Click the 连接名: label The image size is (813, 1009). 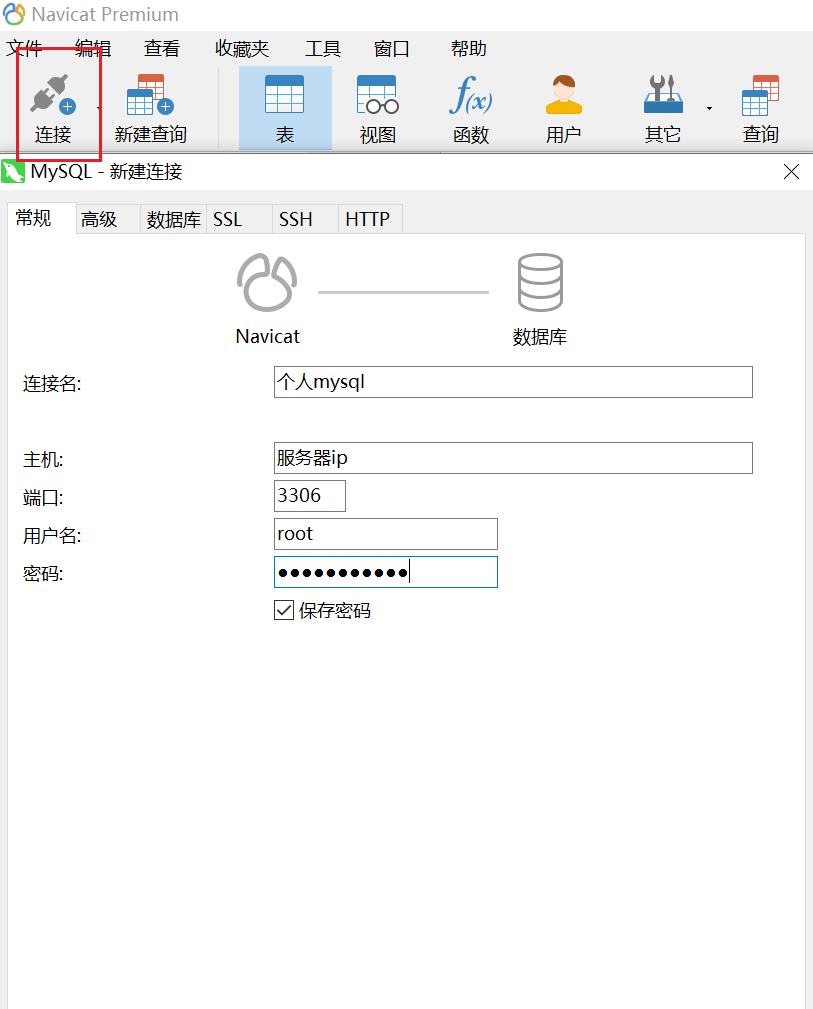[52, 384]
